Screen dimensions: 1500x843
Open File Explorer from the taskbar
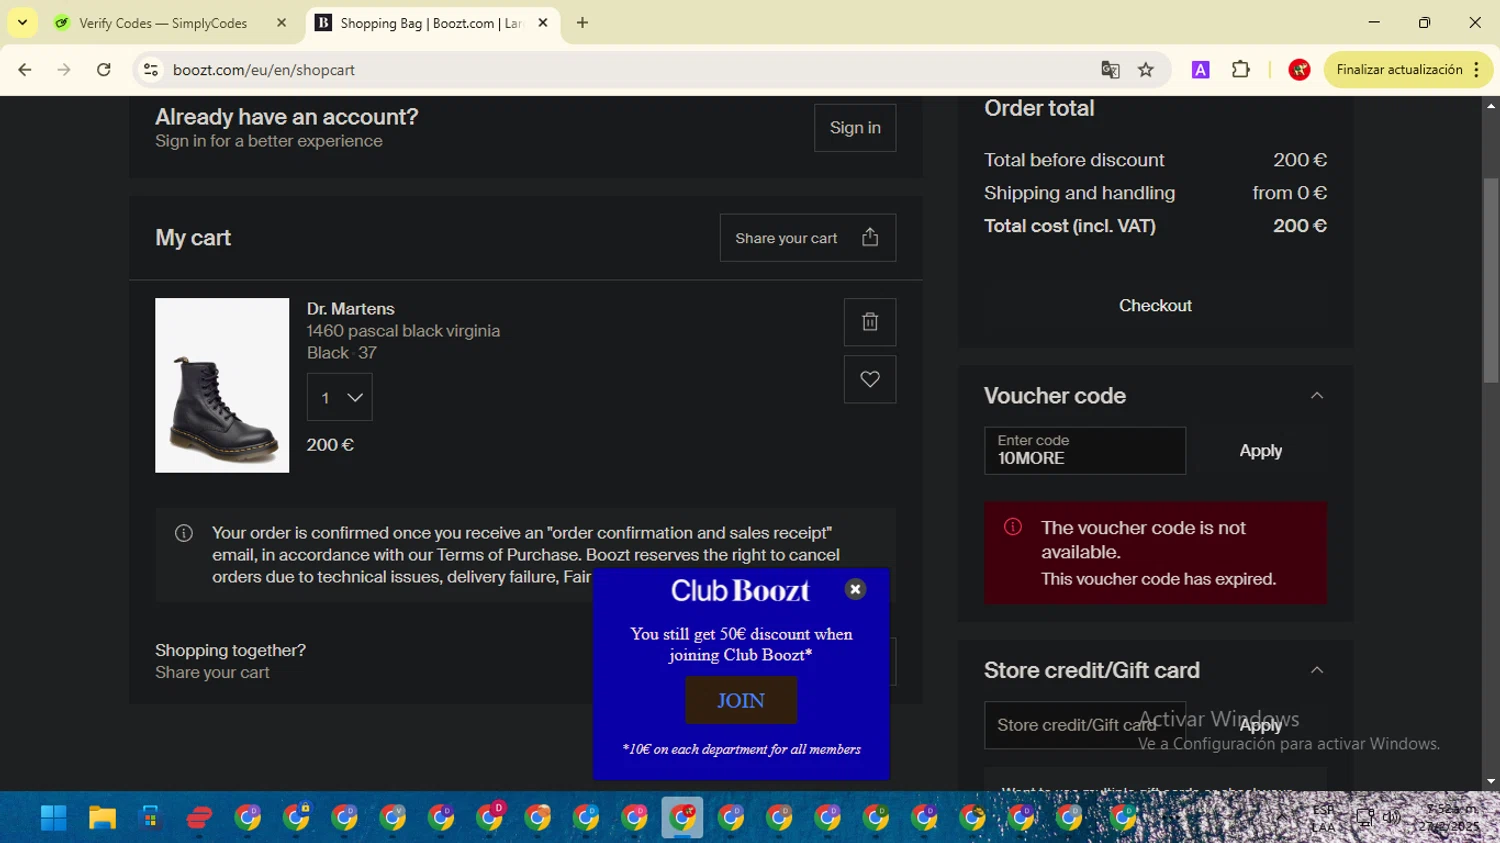click(x=102, y=818)
